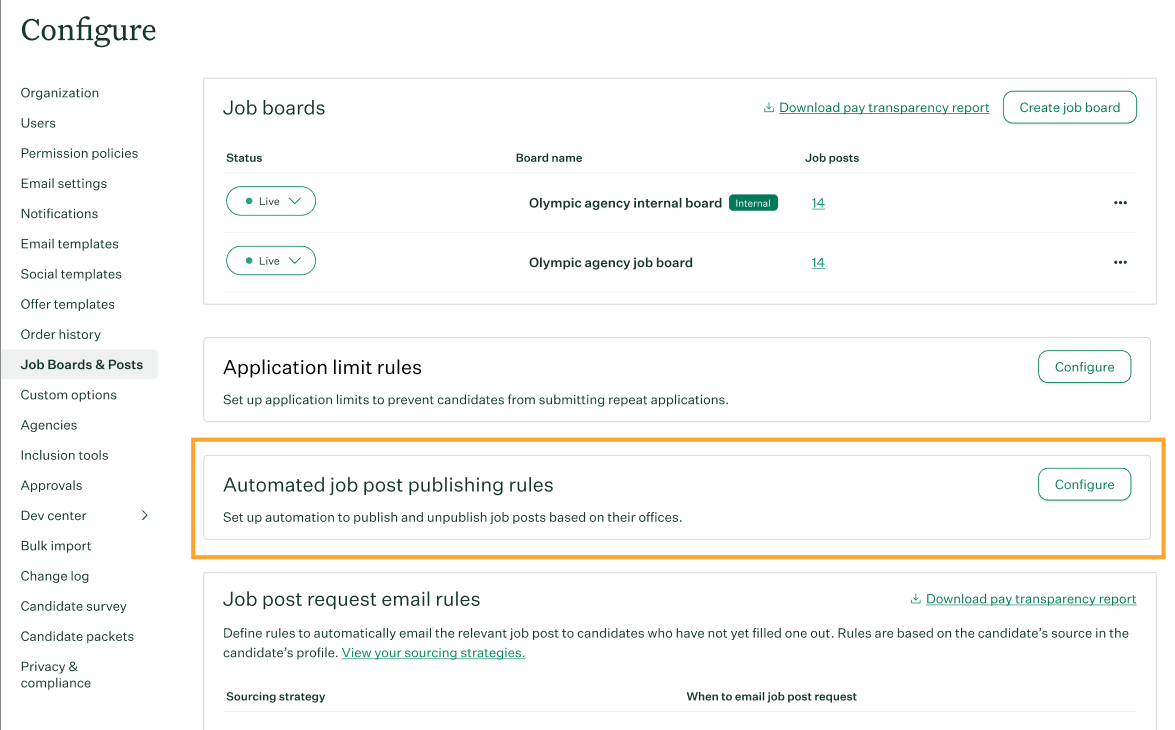Open Offer templates

tap(67, 304)
